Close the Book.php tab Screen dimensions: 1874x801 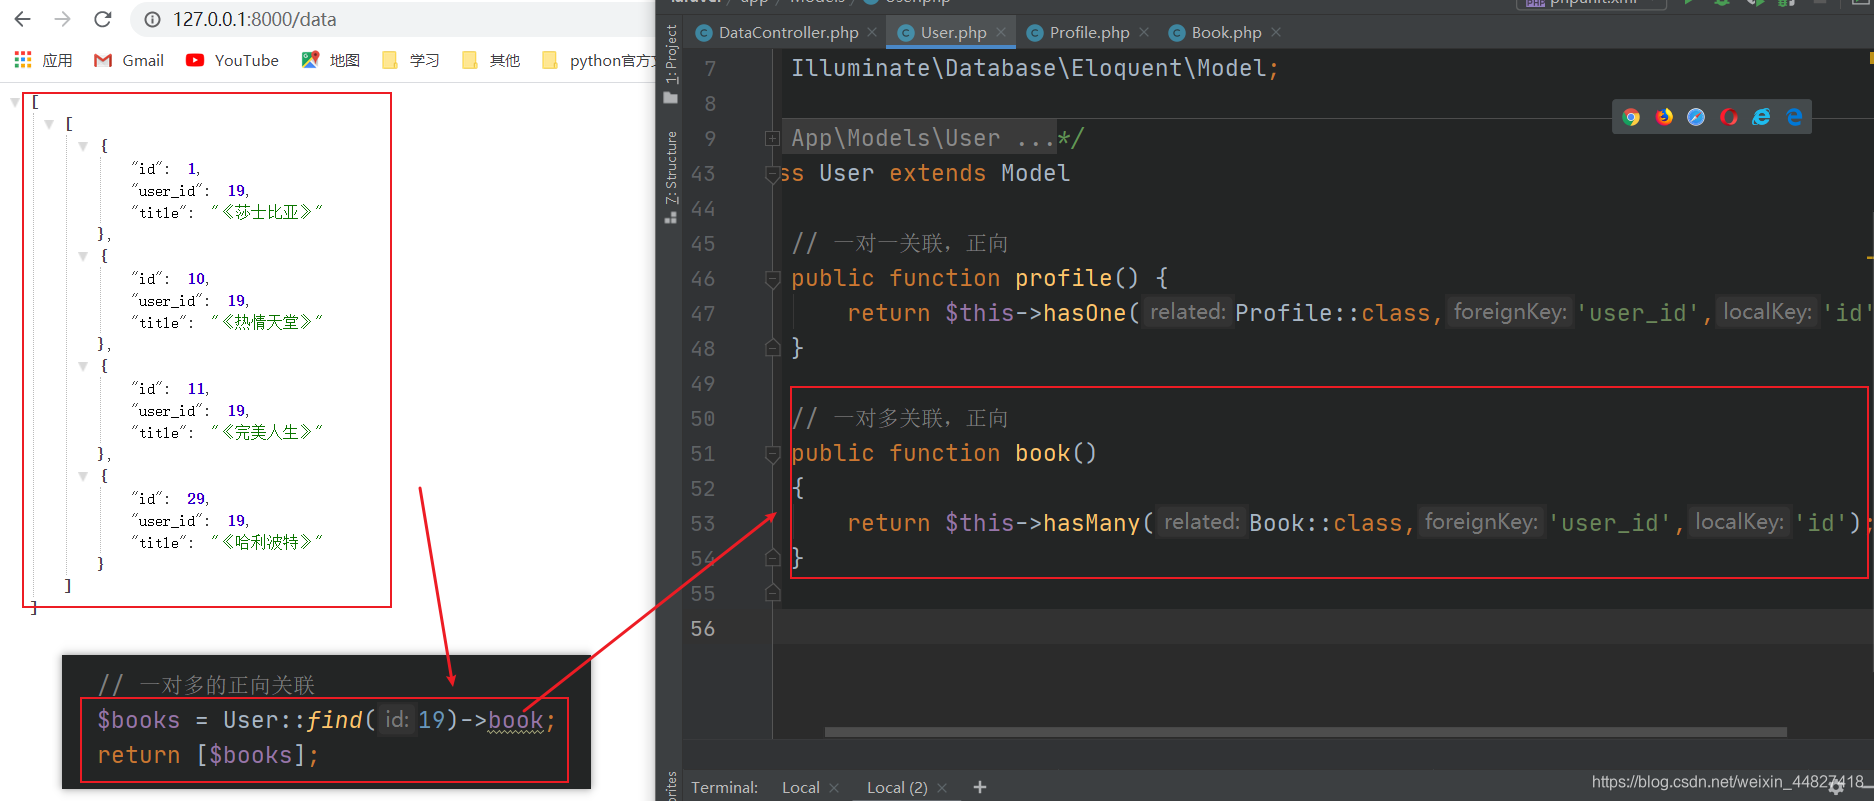pos(1276,32)
